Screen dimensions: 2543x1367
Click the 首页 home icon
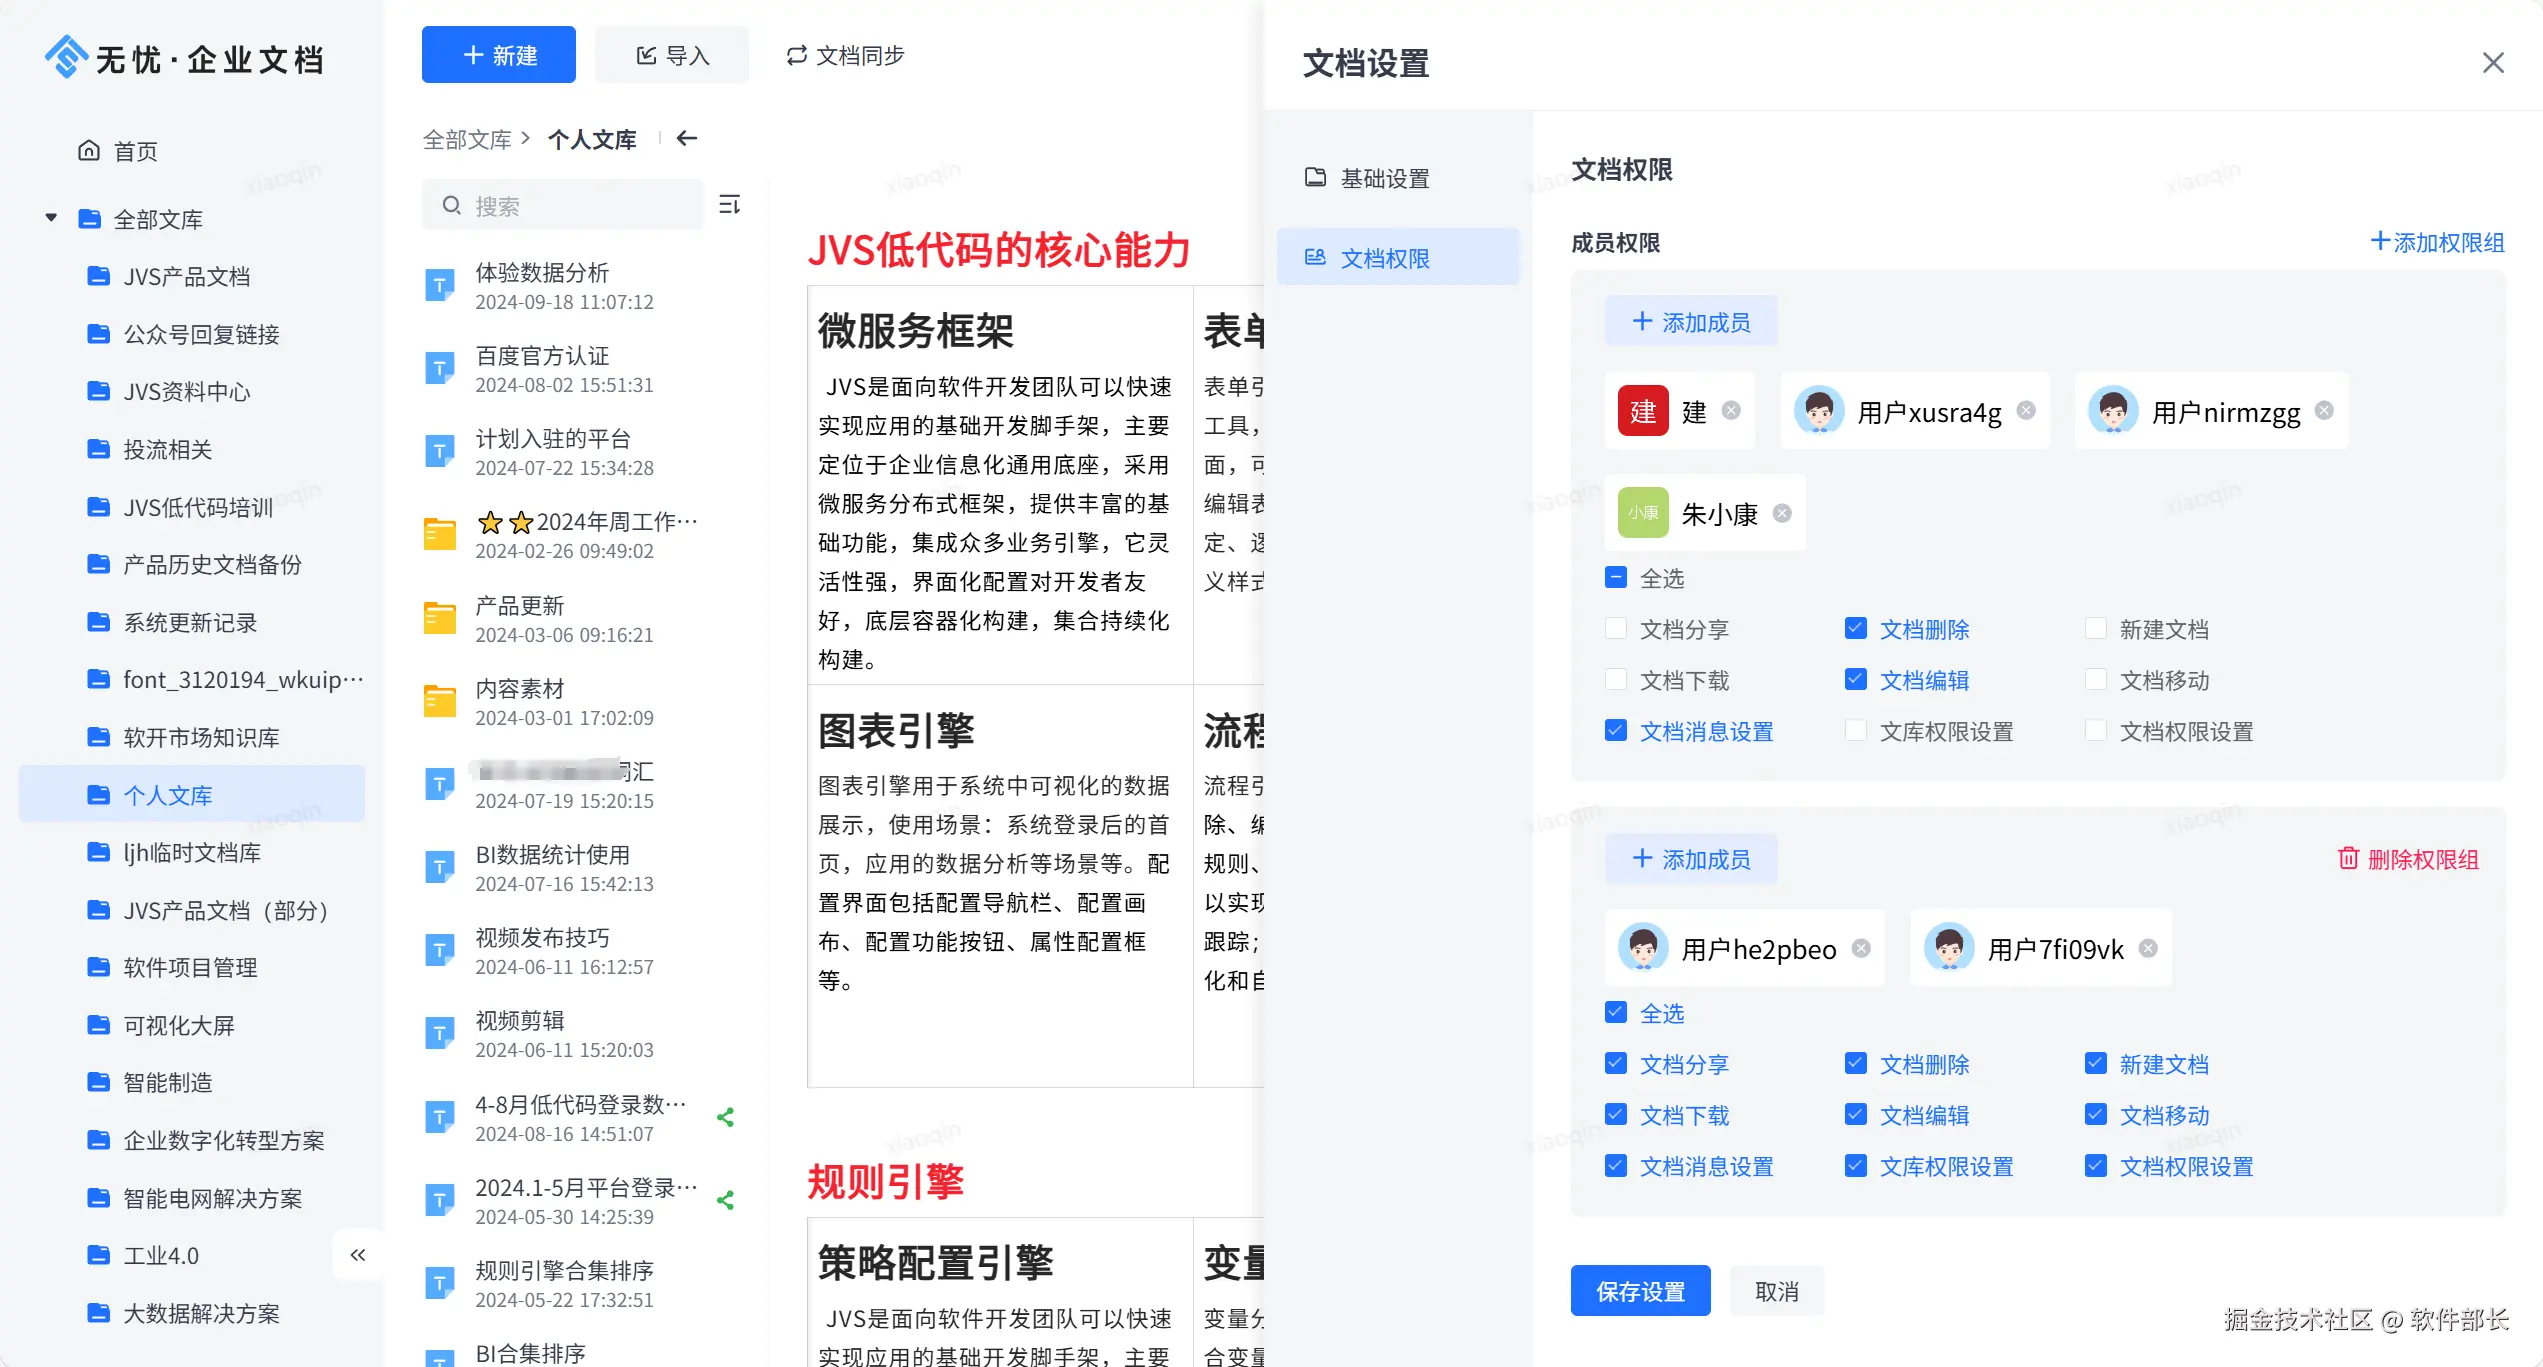pos(89,150)
